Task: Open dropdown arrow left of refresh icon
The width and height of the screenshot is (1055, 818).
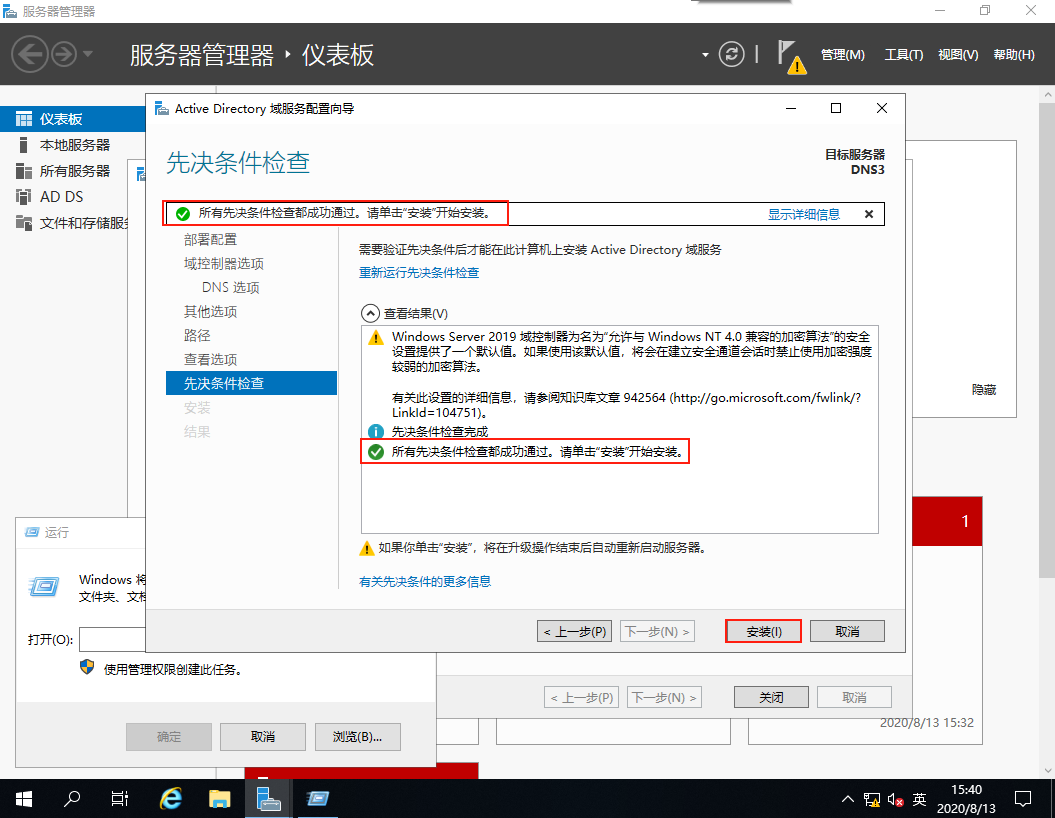Action: pyautogui.click(x=705, y=54)
